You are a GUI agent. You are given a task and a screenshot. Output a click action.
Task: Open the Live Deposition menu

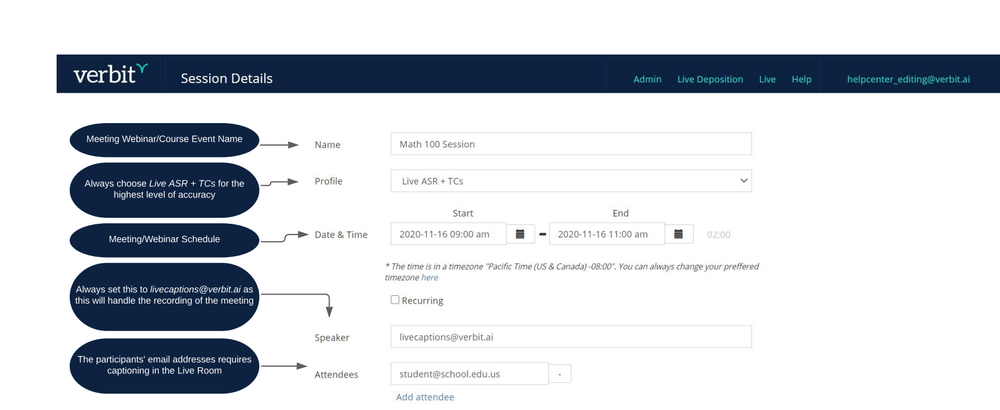710,79
